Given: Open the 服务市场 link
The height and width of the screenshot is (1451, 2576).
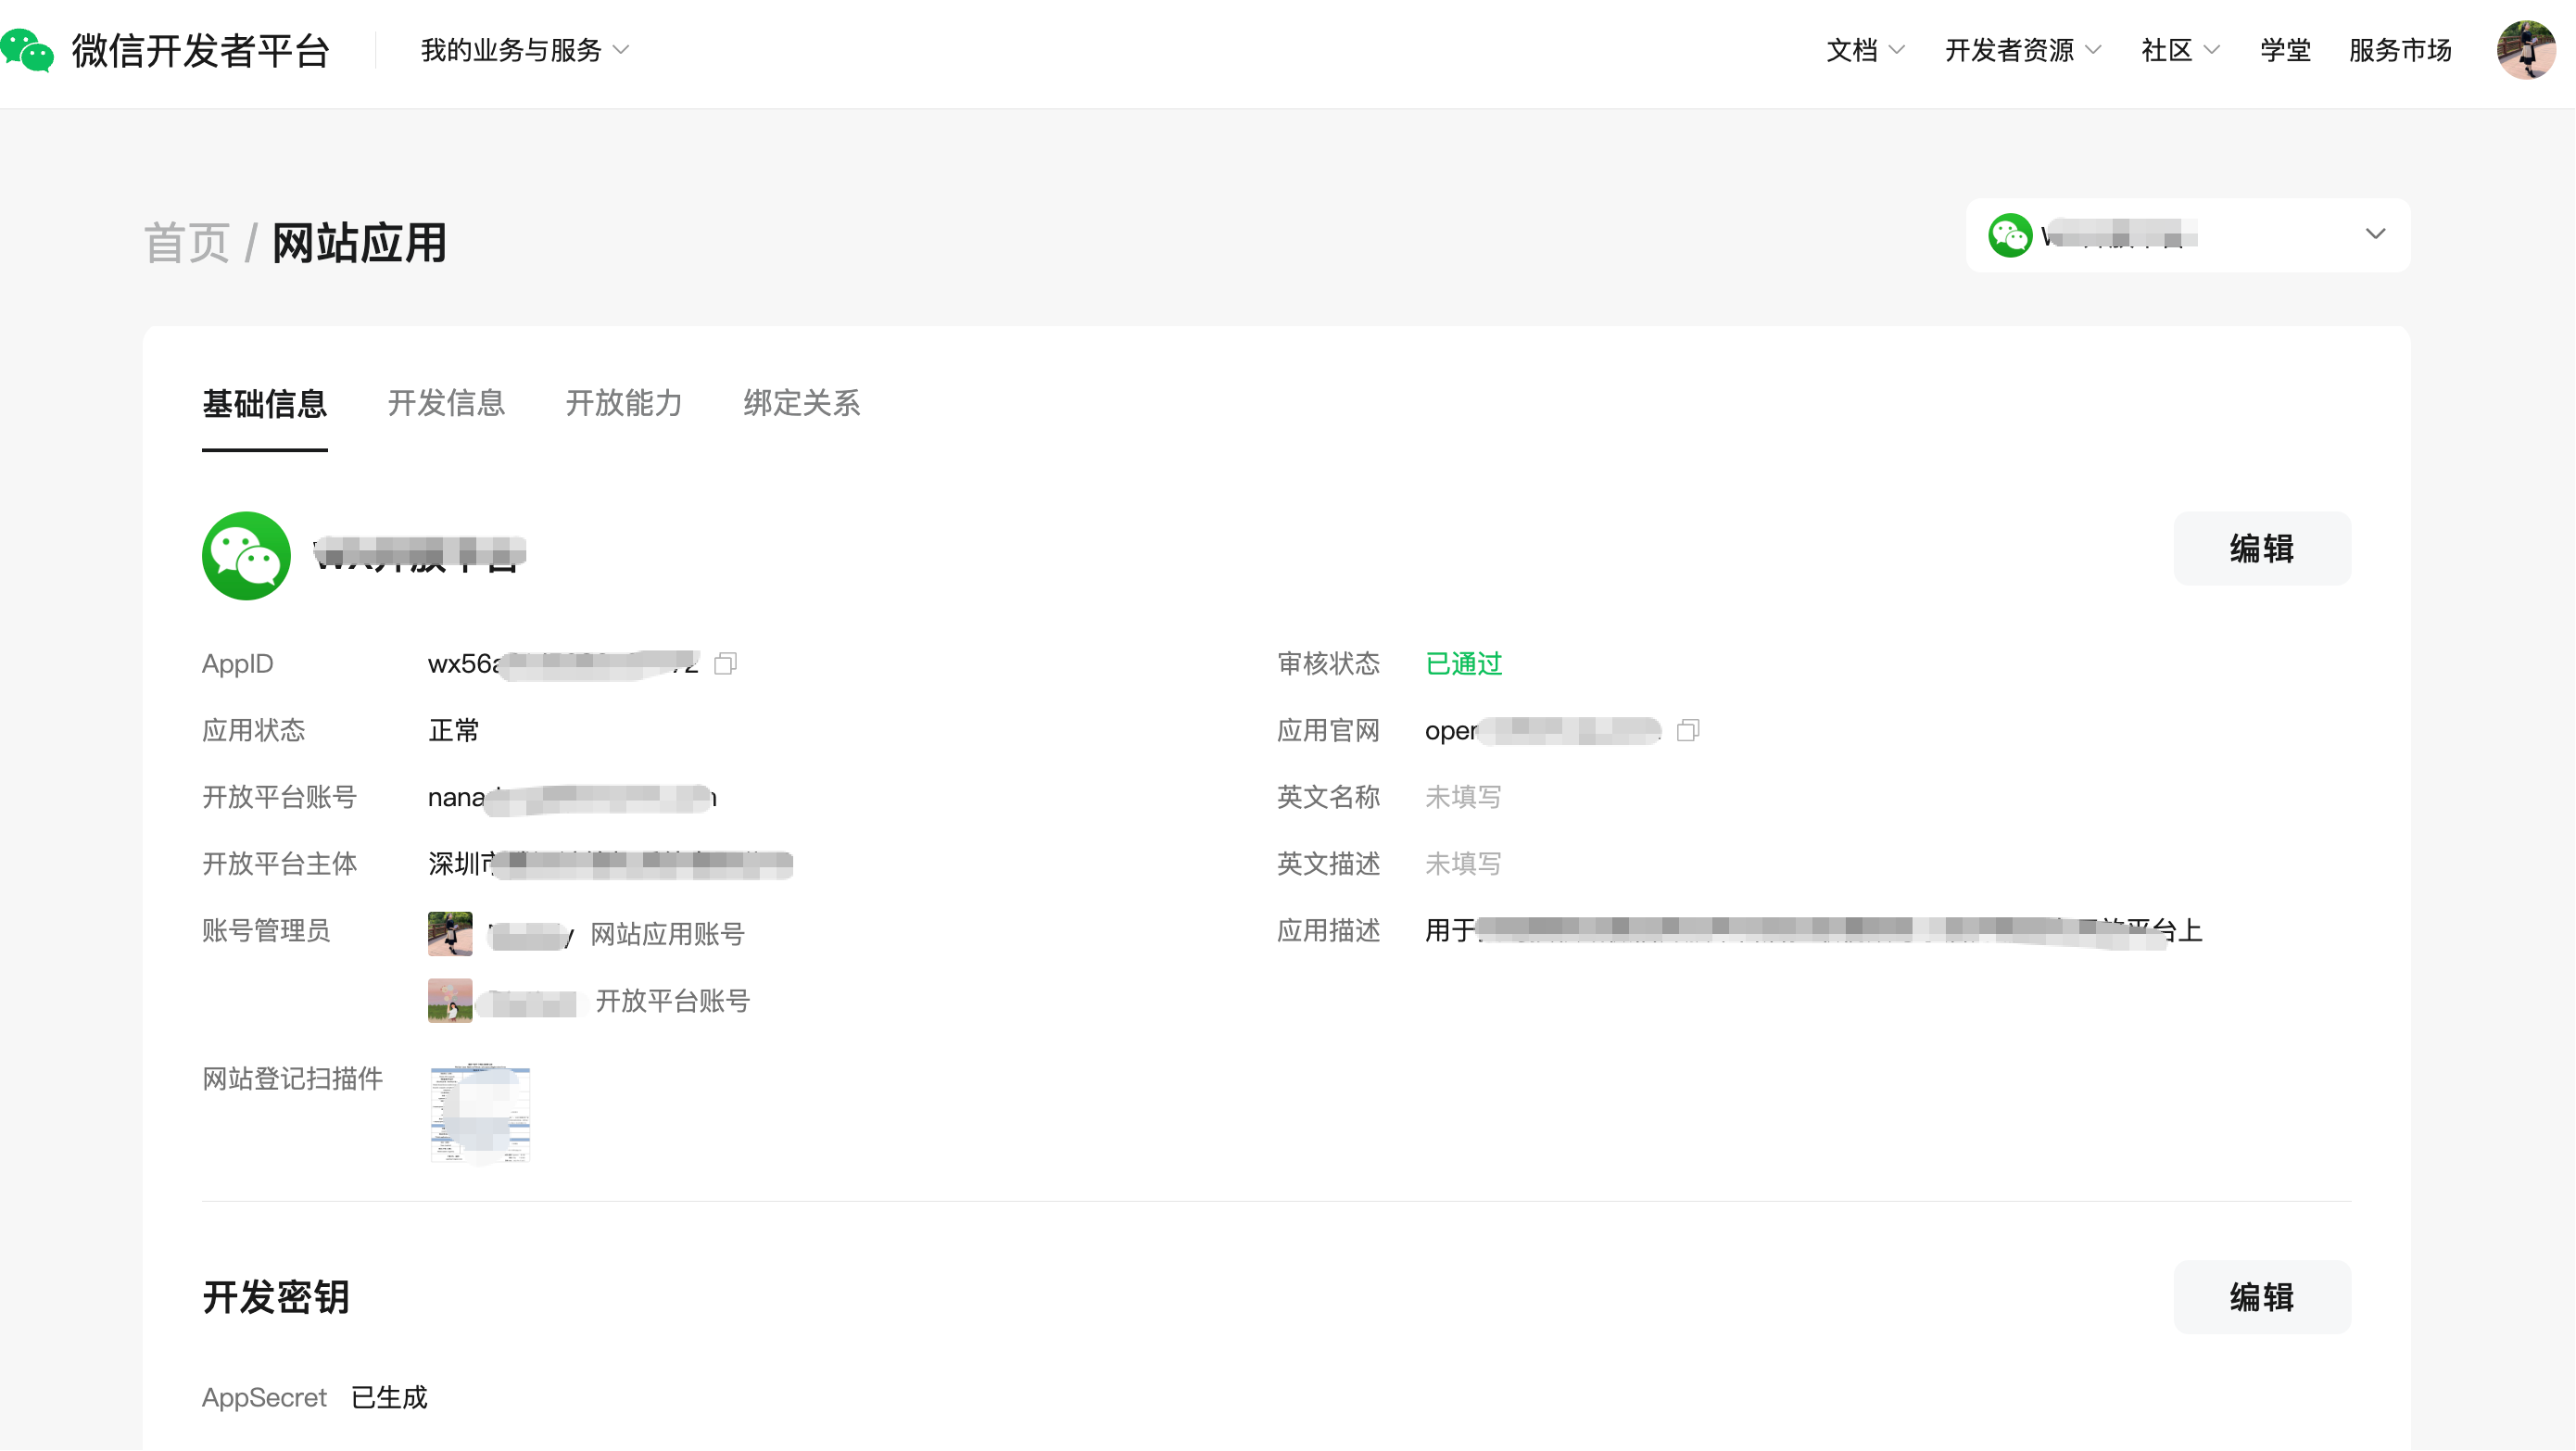Looking at the screenshot, I should 2400,50.
